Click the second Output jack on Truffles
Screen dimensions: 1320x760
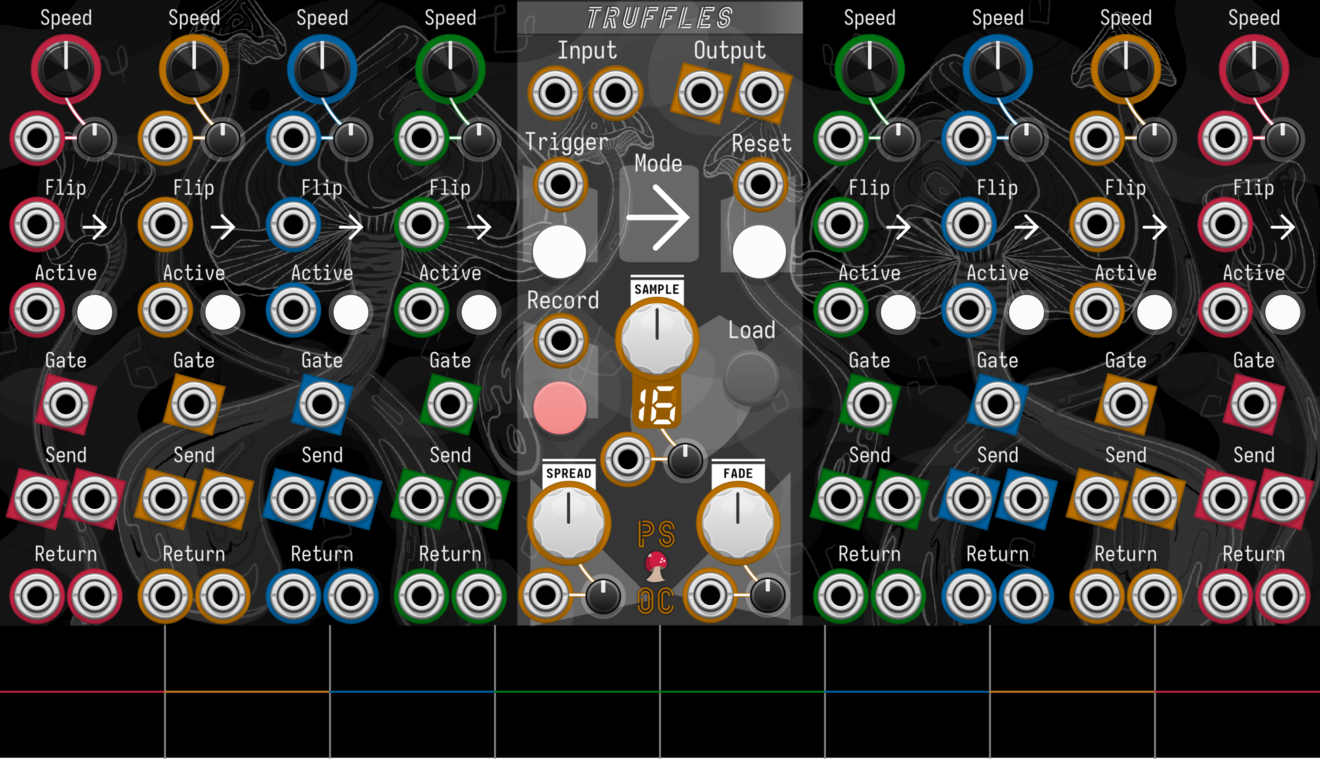(x=762, y=94)
